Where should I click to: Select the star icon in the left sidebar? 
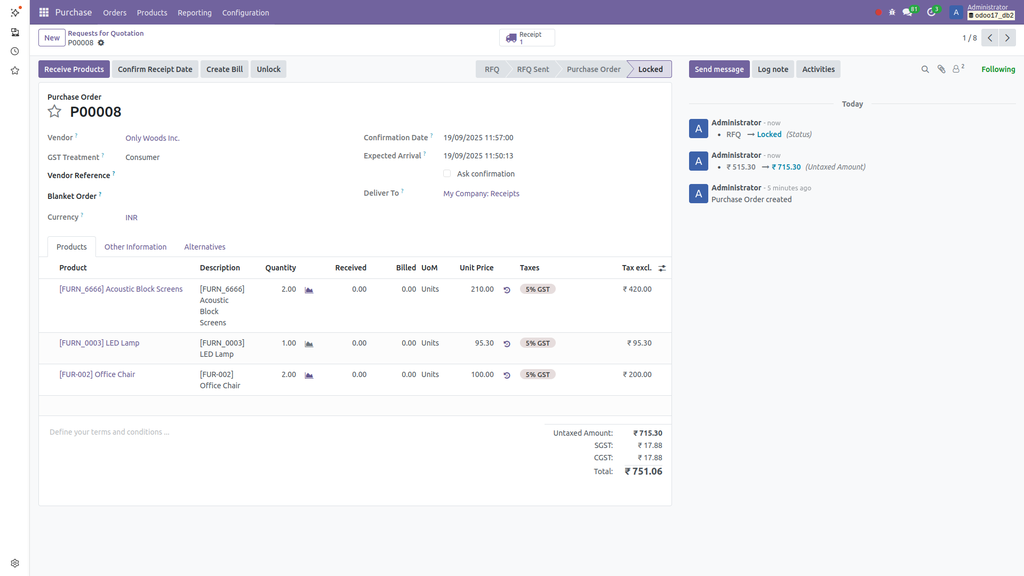[14, 70]
